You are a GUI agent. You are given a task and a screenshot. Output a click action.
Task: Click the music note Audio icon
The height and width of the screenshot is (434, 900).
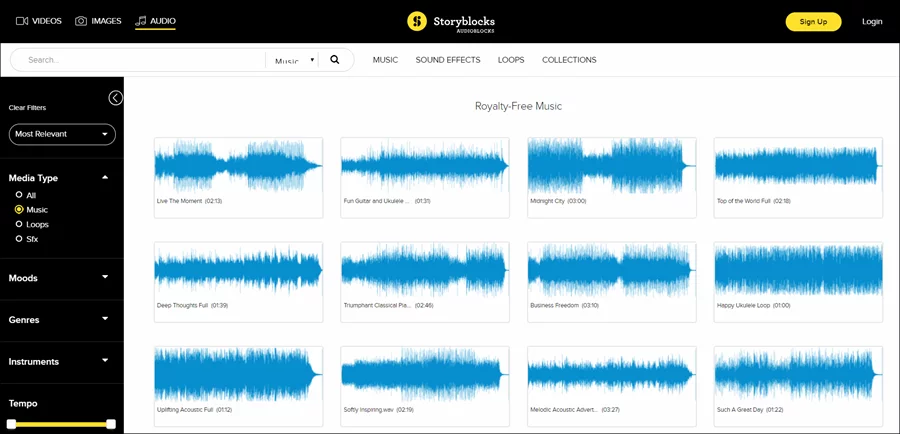pos(141,21)
